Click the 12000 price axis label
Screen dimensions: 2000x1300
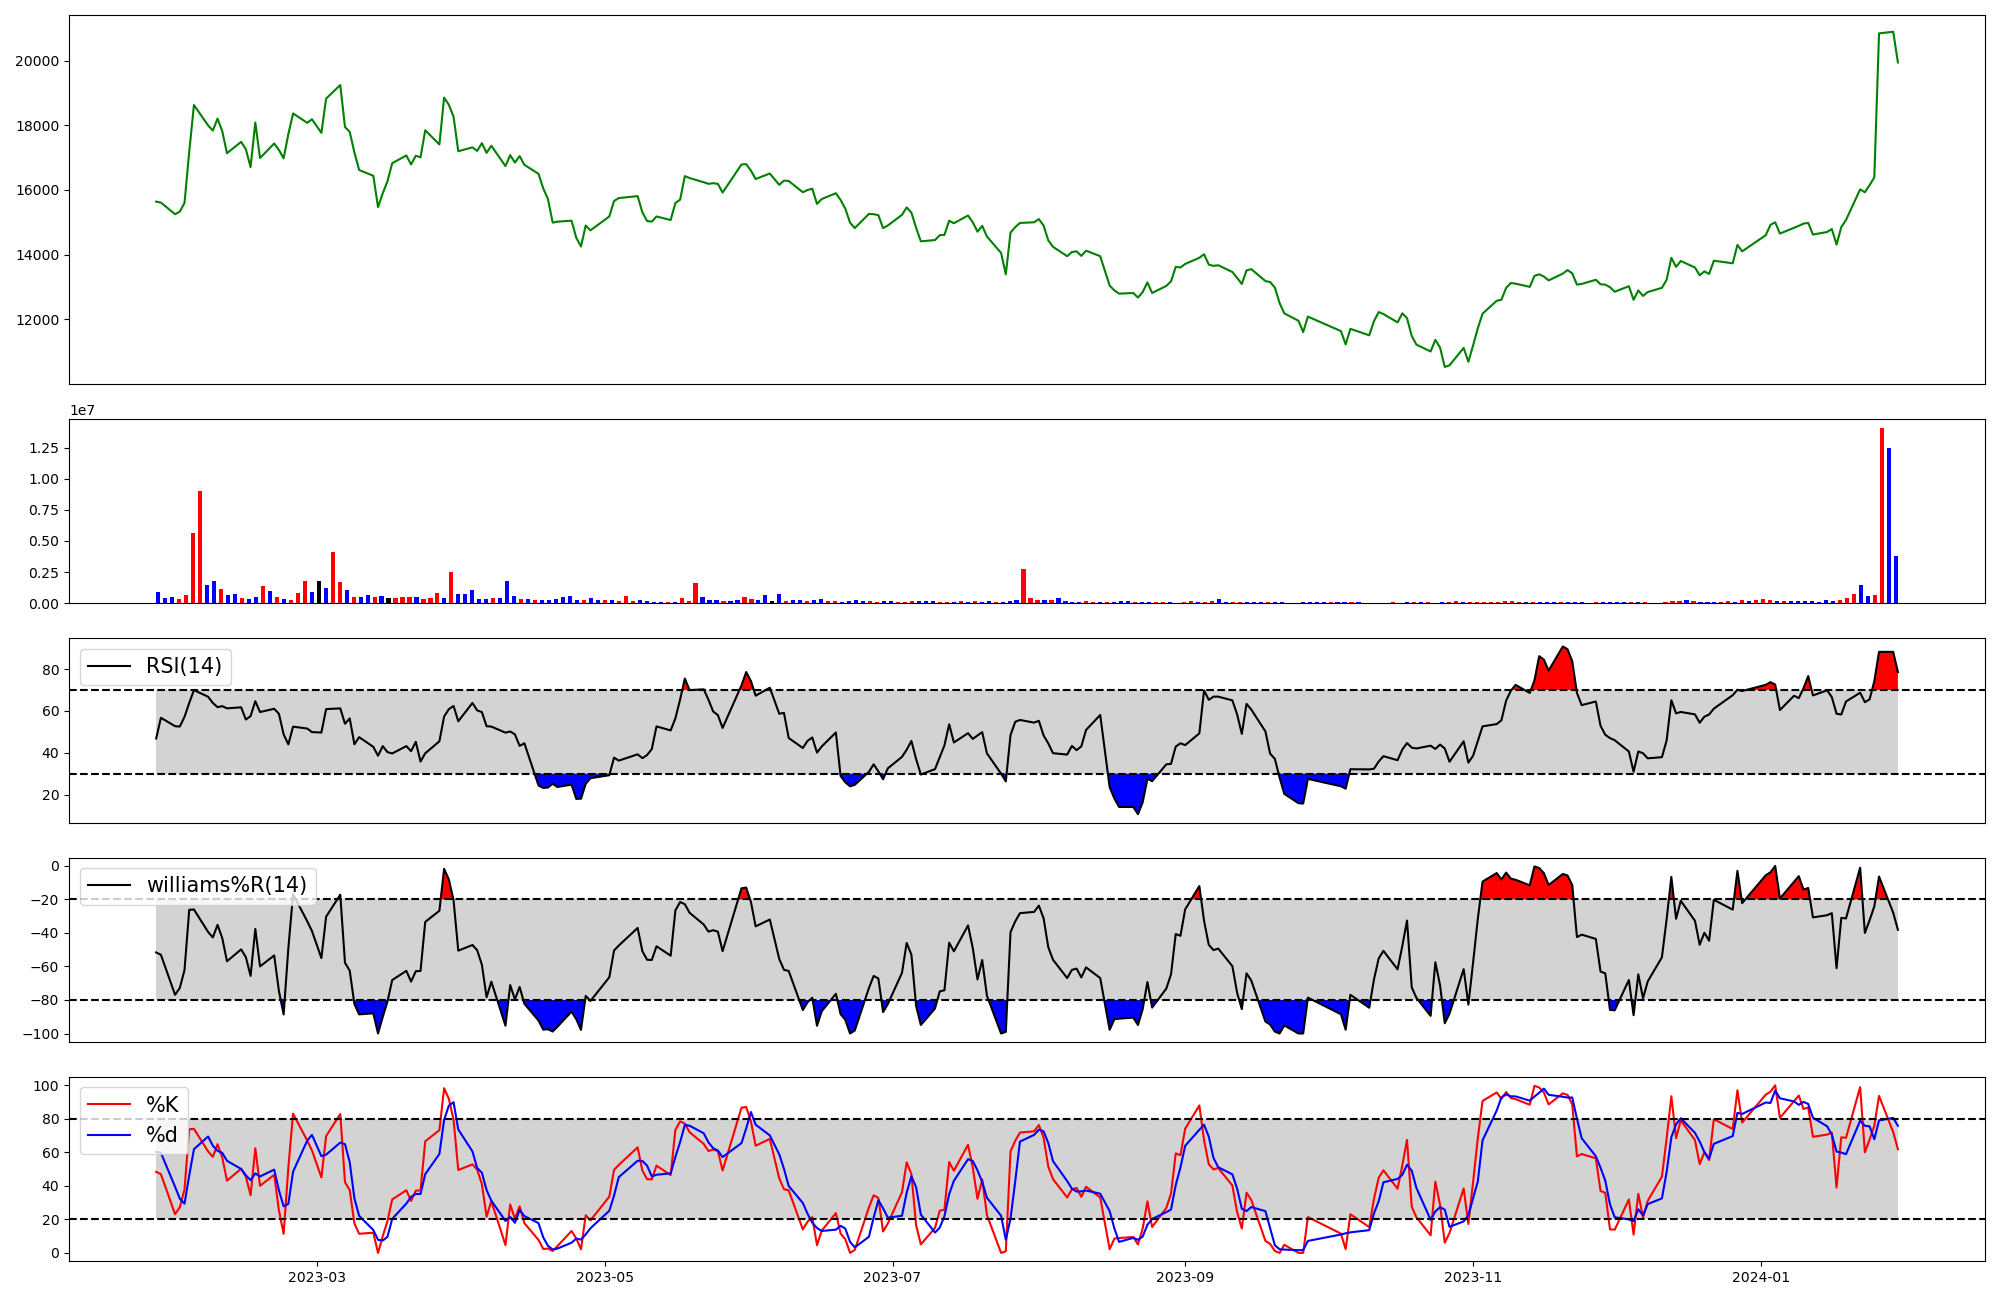pos(37,320)
